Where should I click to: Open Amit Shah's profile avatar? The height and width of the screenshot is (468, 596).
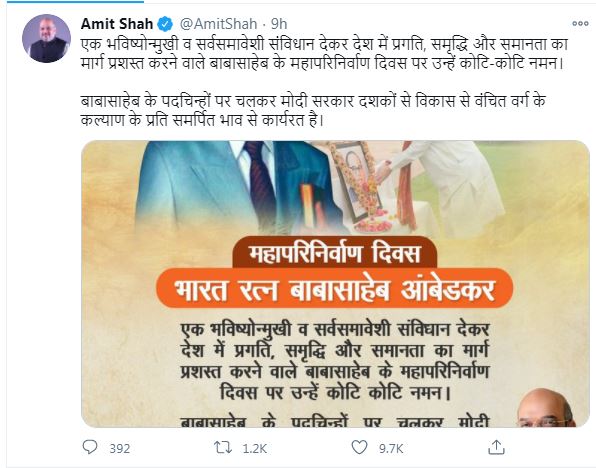tap(46, 38)
